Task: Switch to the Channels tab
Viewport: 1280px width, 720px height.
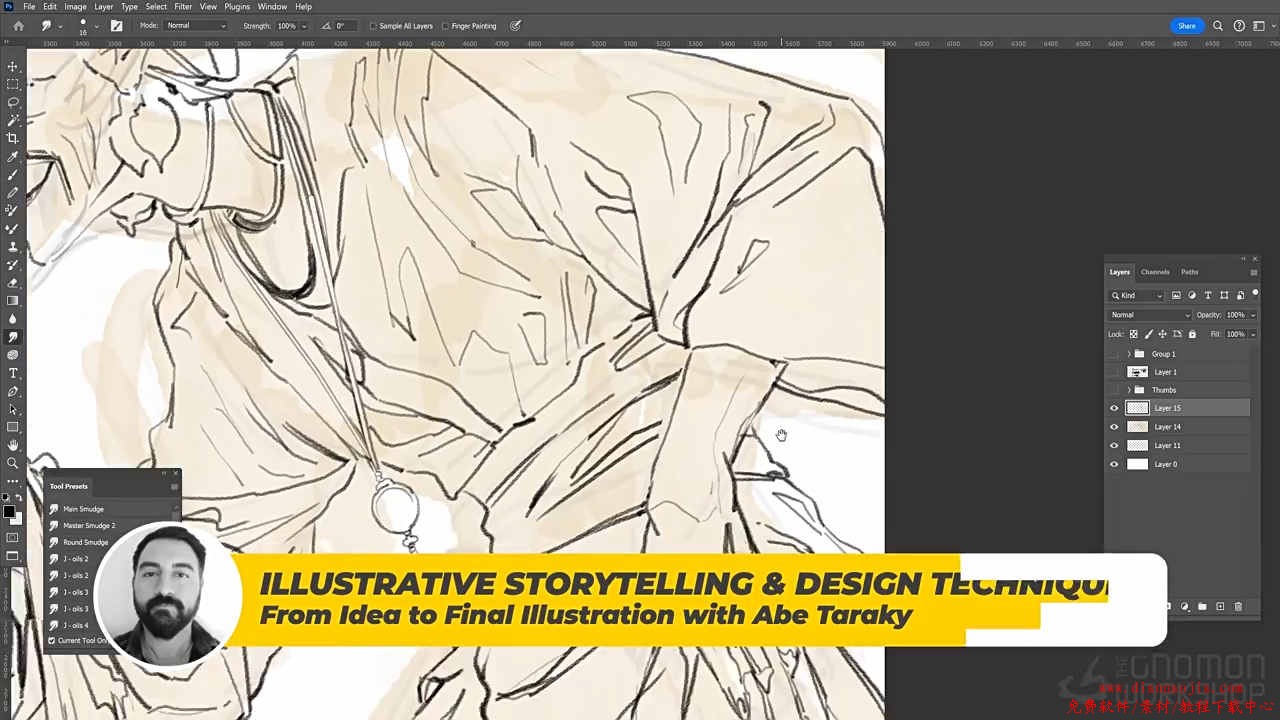Action: click(1155, 272)
